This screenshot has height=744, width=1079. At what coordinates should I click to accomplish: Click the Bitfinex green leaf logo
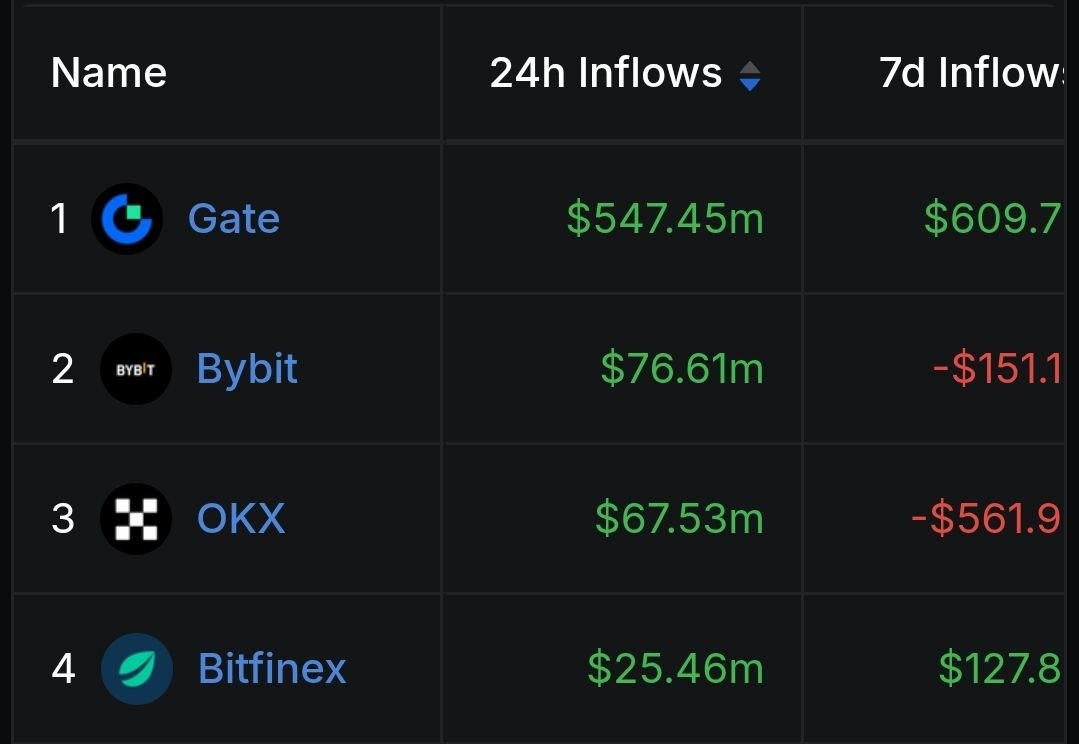point(136,668)
